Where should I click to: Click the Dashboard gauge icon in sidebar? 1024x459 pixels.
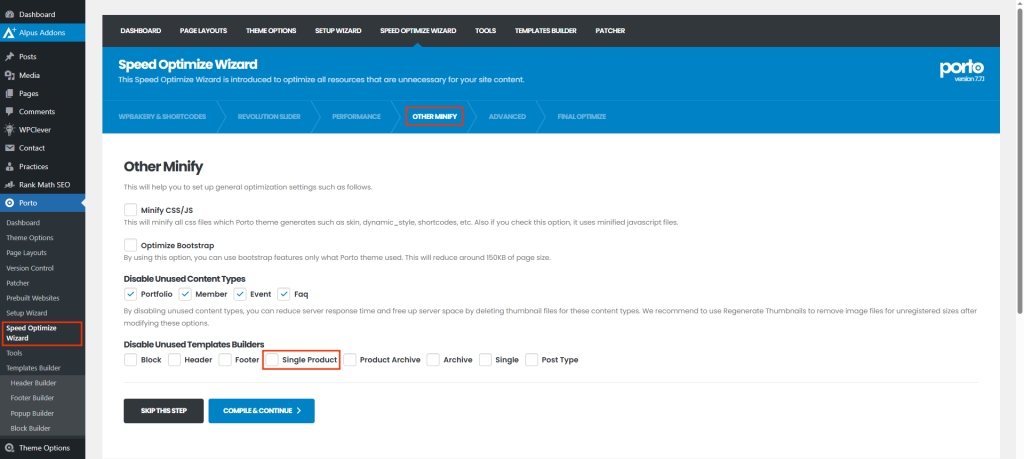pyautogui.click(x=9, y=15)
